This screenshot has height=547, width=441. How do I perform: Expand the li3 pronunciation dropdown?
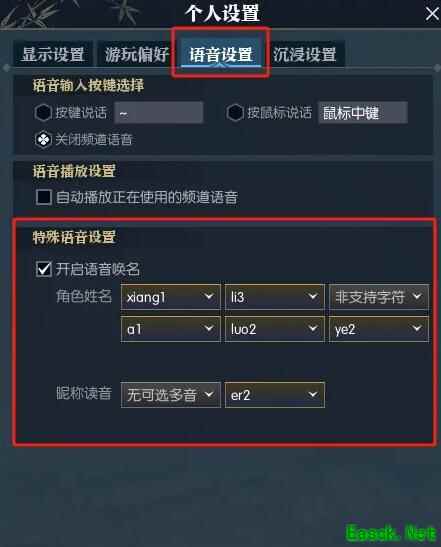coord(275,297)
